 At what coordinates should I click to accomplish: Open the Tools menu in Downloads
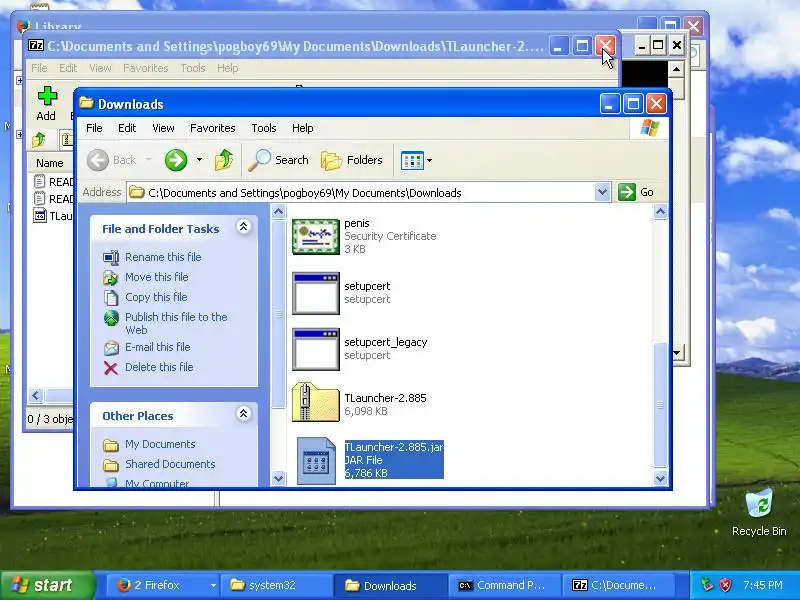click(x=263, y=128)
